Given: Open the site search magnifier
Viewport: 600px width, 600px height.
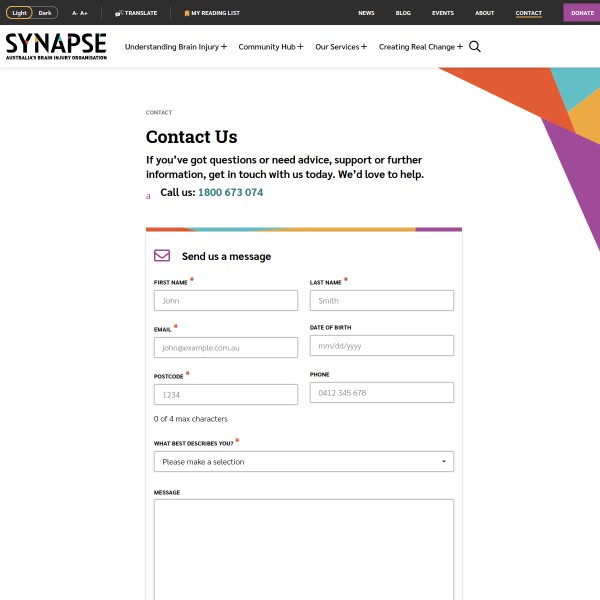Looking at the screenshot, I should [475, 47].
